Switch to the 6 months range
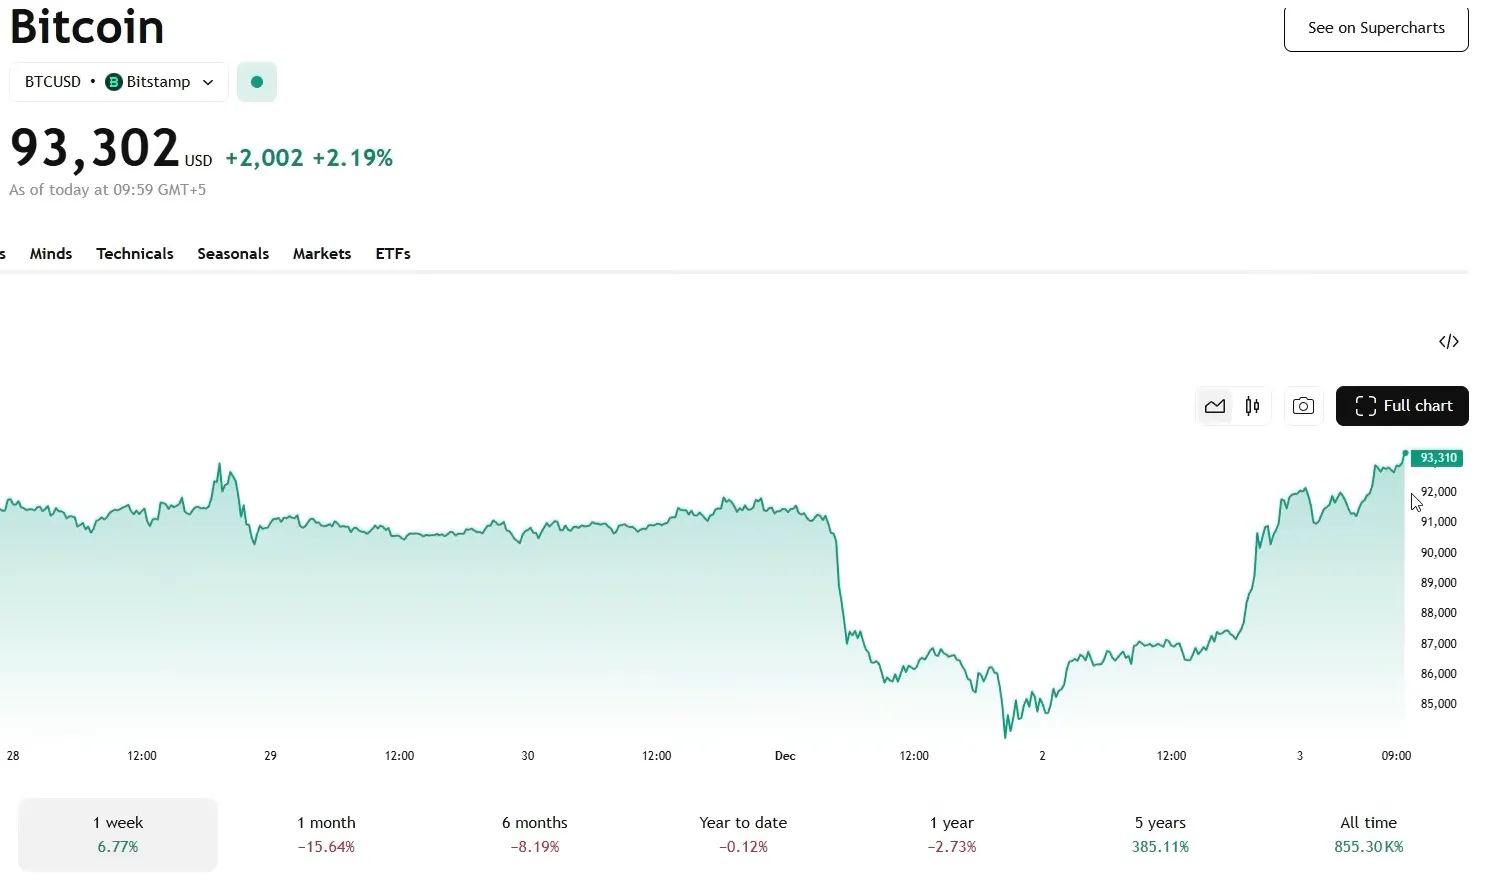 (x=535, y=834)
